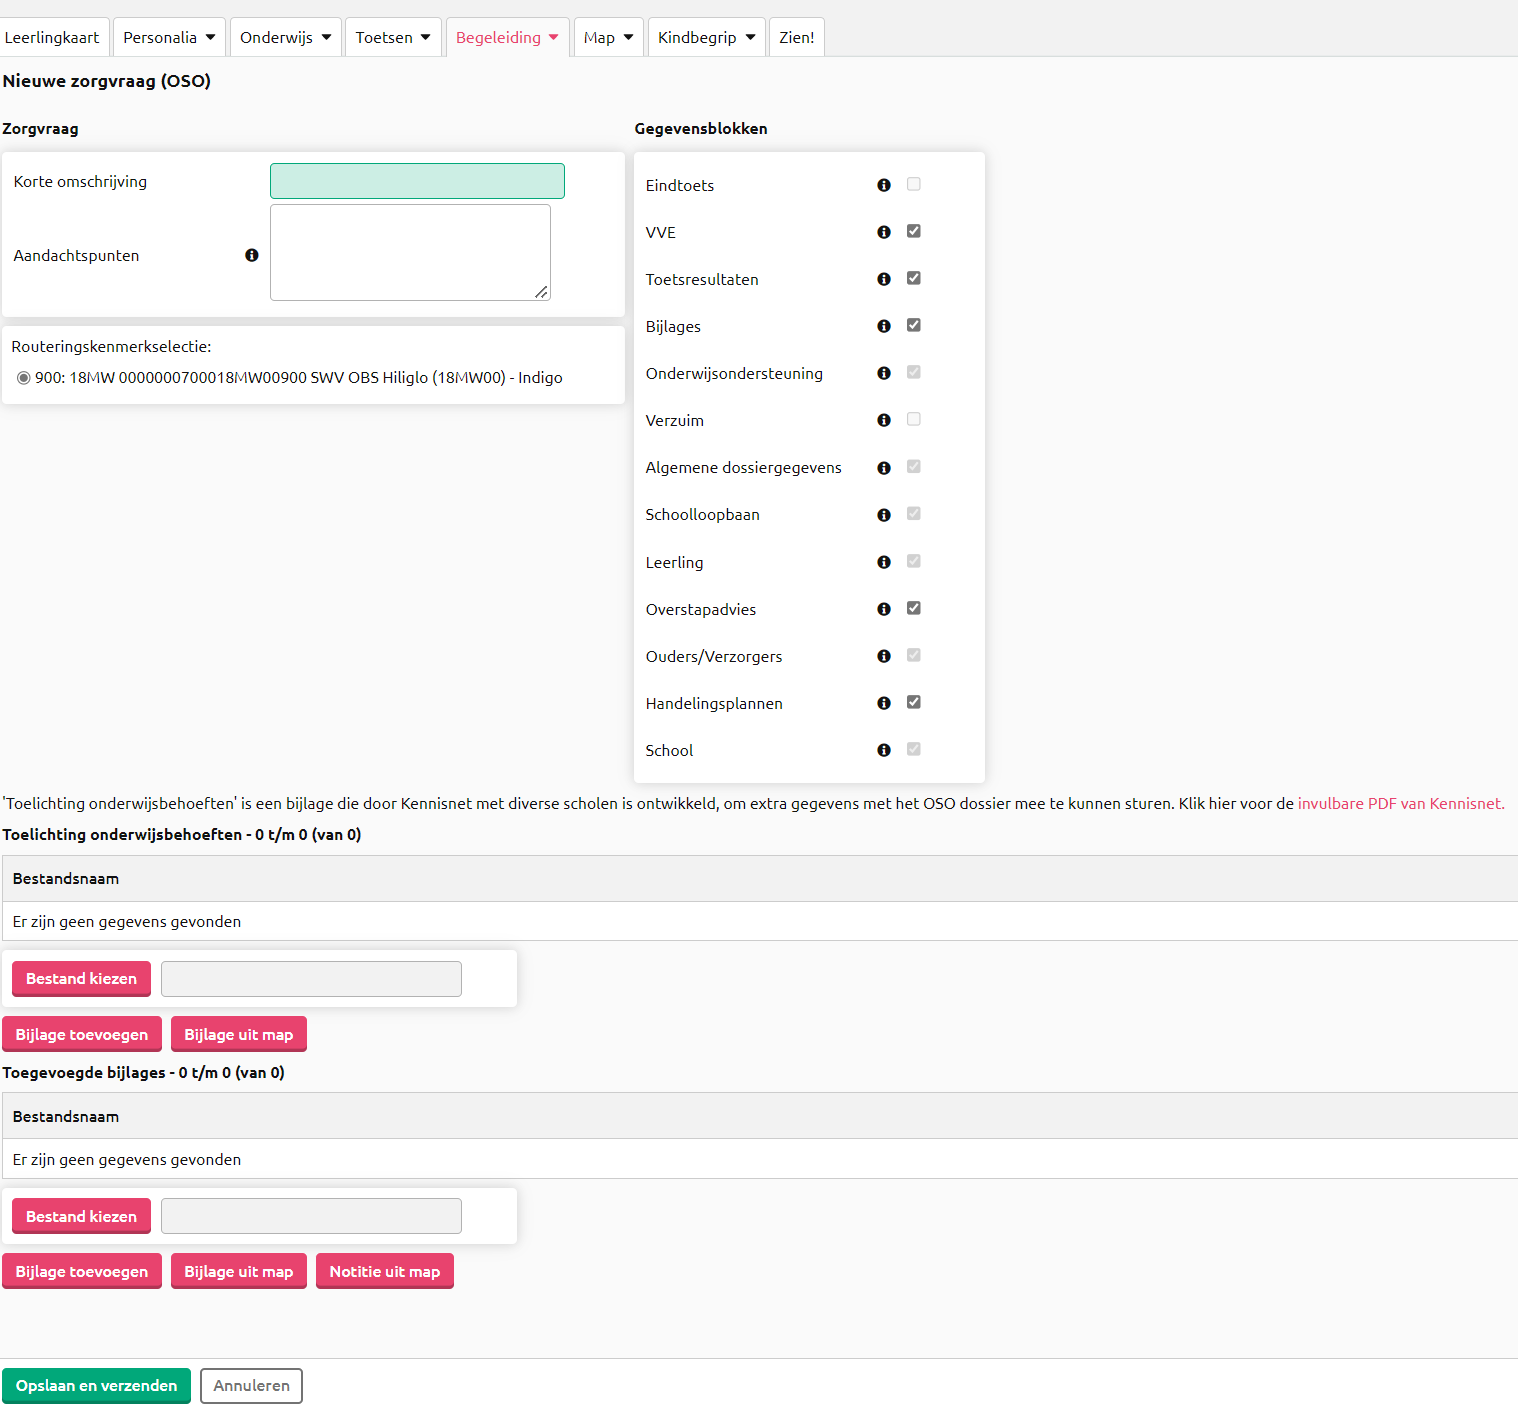Show info for Leerling data block
This screenshot has height=1407, width=1518.
tap(884, 562)
